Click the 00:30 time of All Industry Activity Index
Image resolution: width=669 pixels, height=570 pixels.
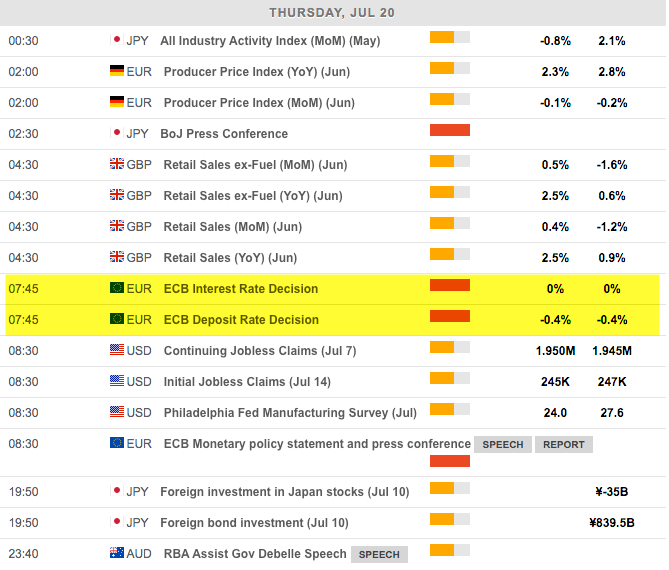tap(23, 41)
